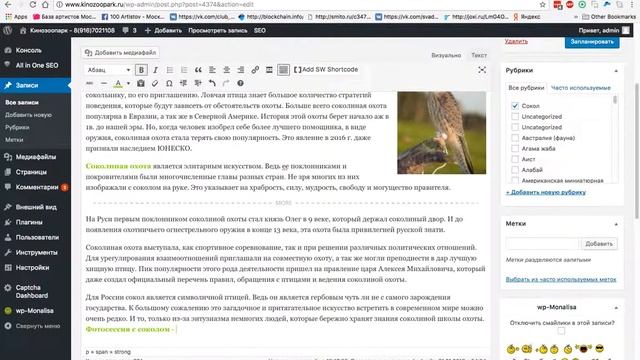Check the Алабай category checkbox
The image size is (640, 360).
(515, 170)
